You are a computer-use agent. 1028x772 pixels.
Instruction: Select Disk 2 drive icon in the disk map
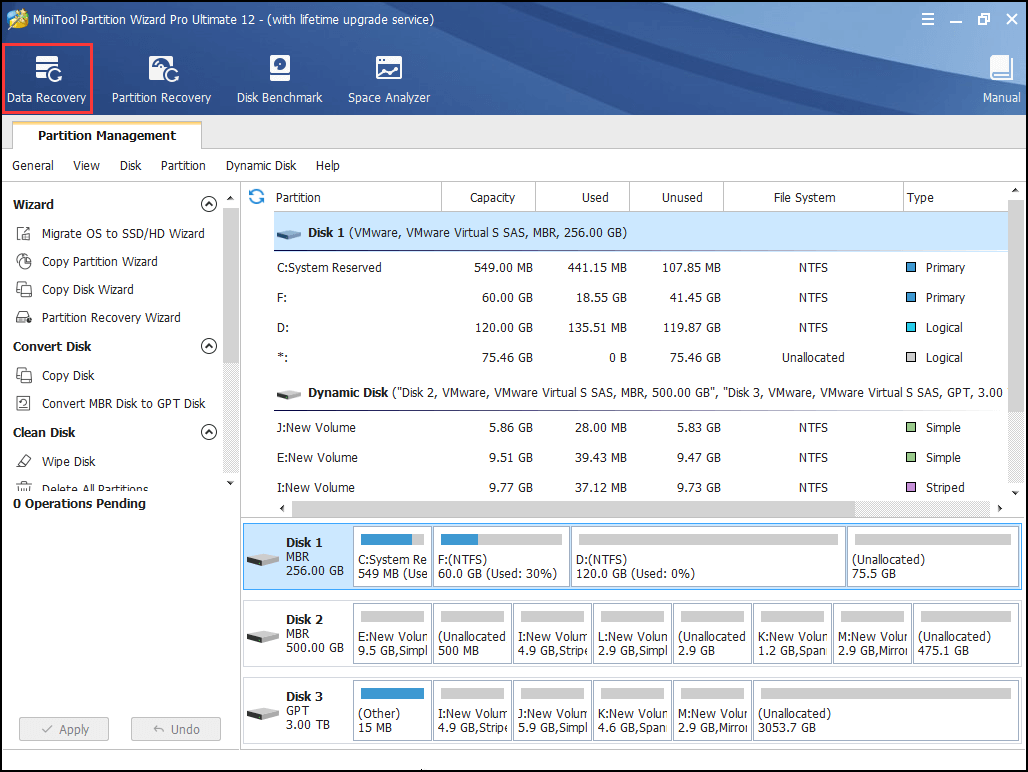point(263,636)
